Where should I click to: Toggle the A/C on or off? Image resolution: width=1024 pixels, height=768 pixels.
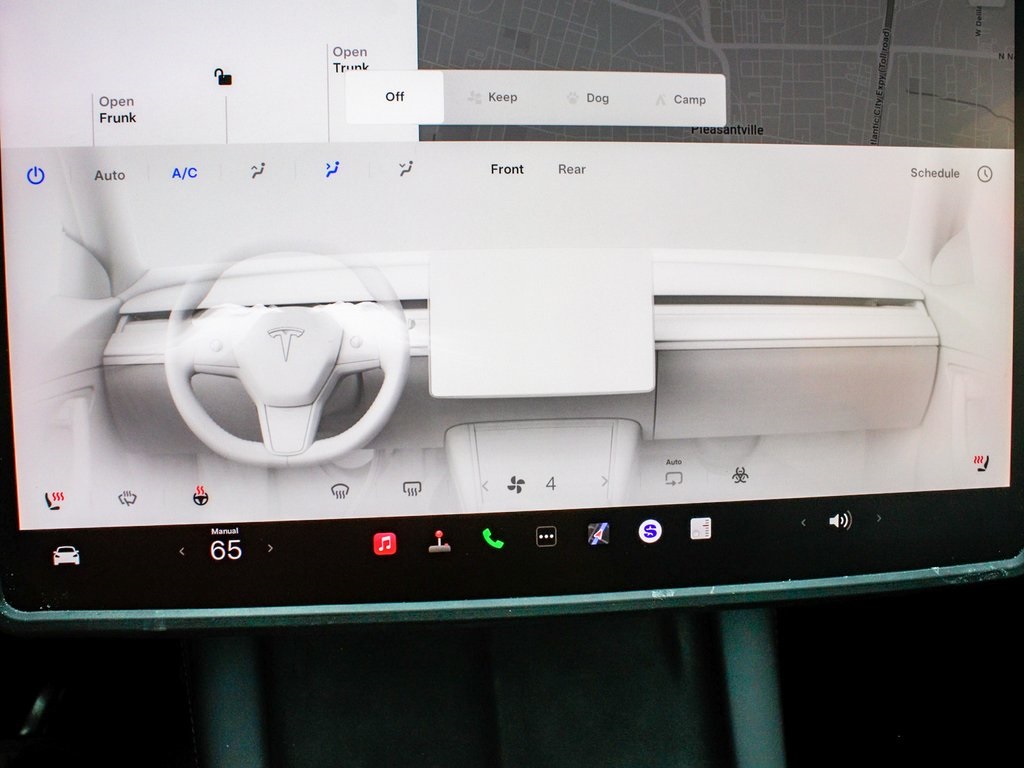[x=184, y=172]
